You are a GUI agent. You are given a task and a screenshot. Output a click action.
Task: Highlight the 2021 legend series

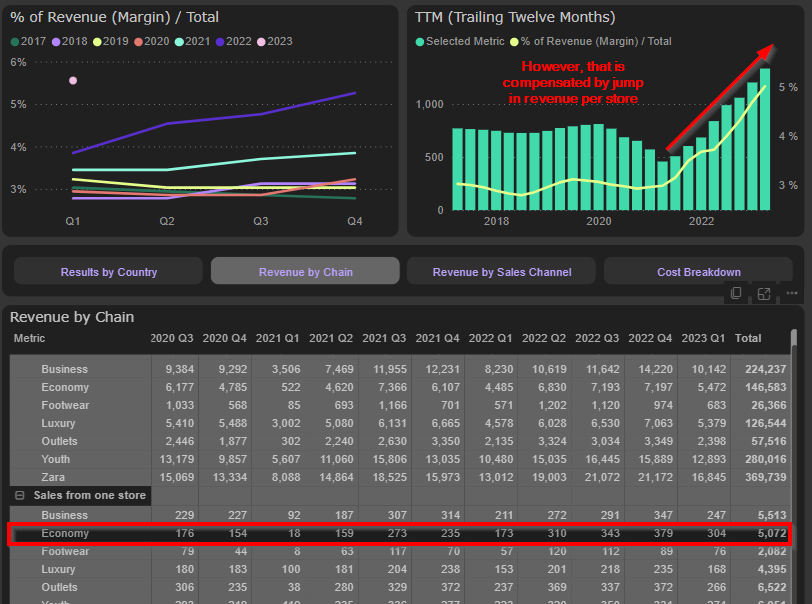click(179, 41)
